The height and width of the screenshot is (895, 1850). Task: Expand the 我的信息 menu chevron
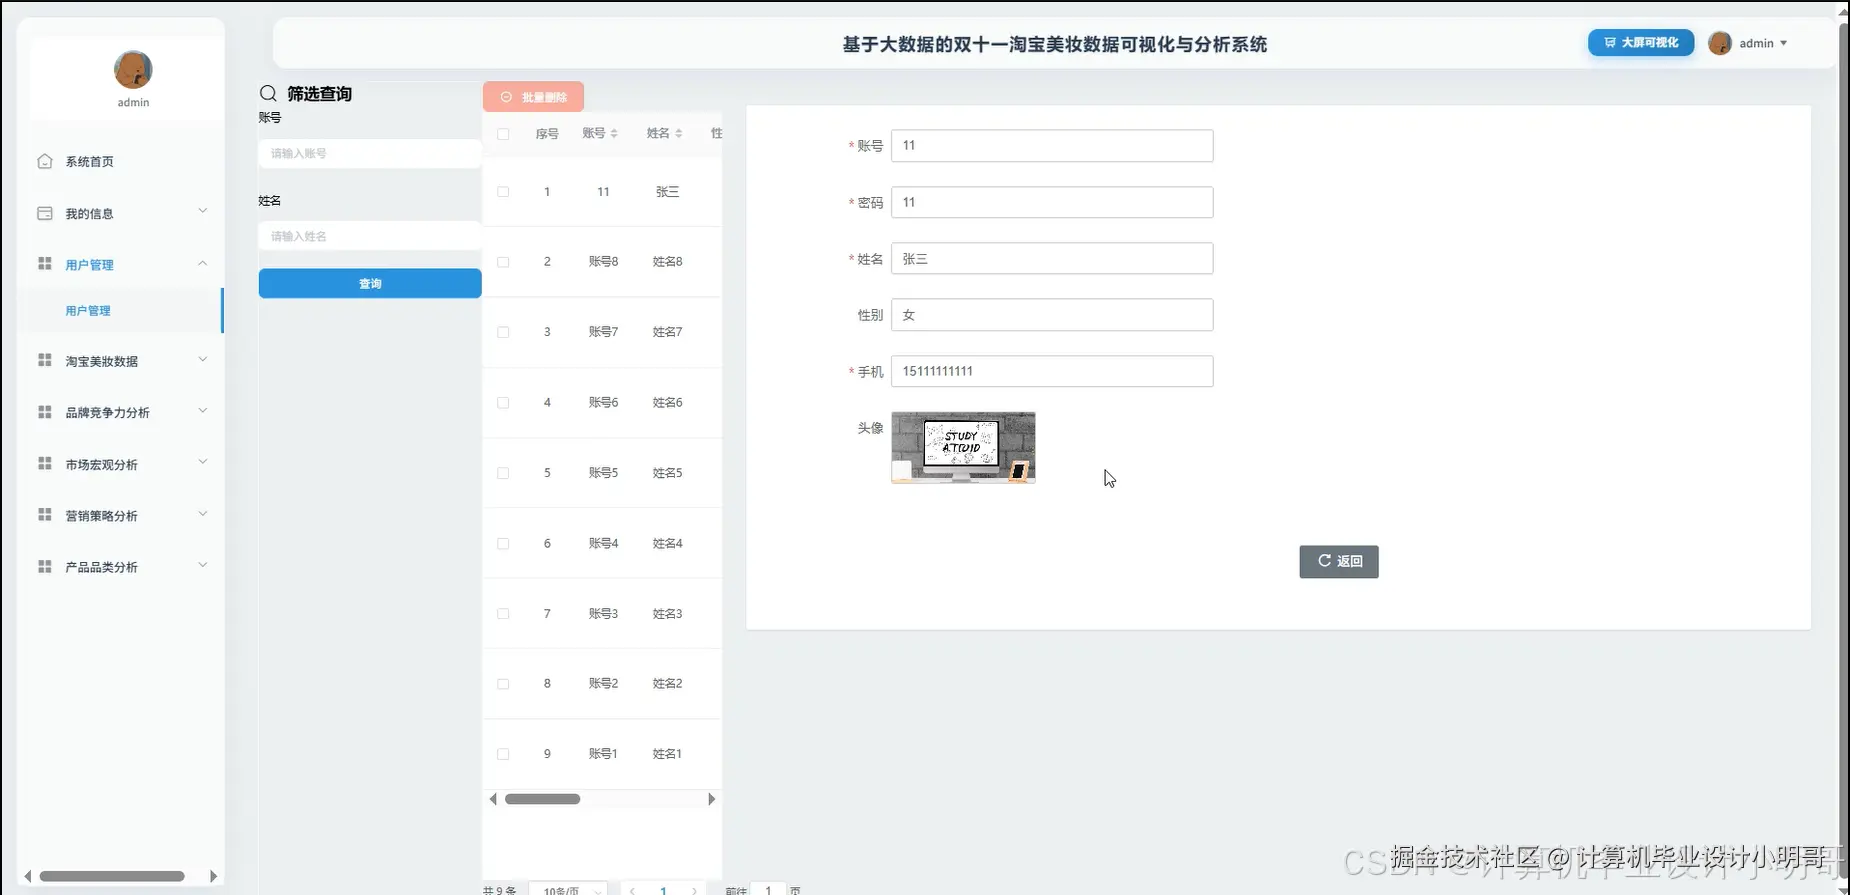pyautogui.click(x=203, y=211)
